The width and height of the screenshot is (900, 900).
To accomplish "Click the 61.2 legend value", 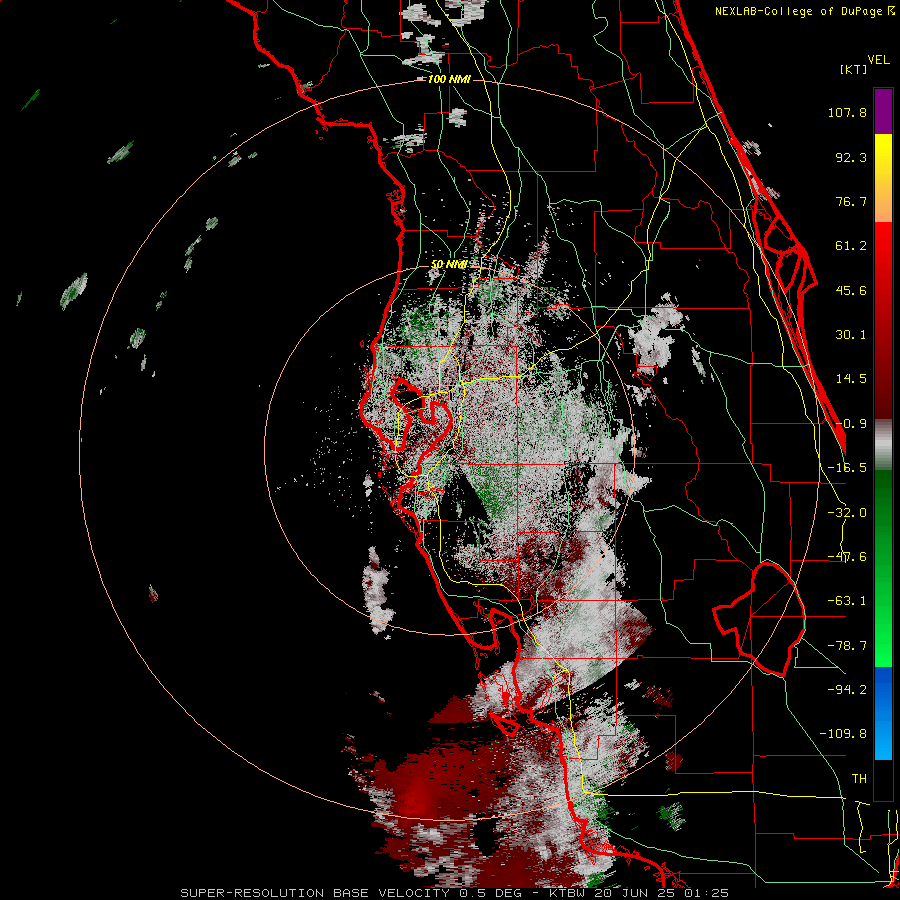I will tap(851, 246).
